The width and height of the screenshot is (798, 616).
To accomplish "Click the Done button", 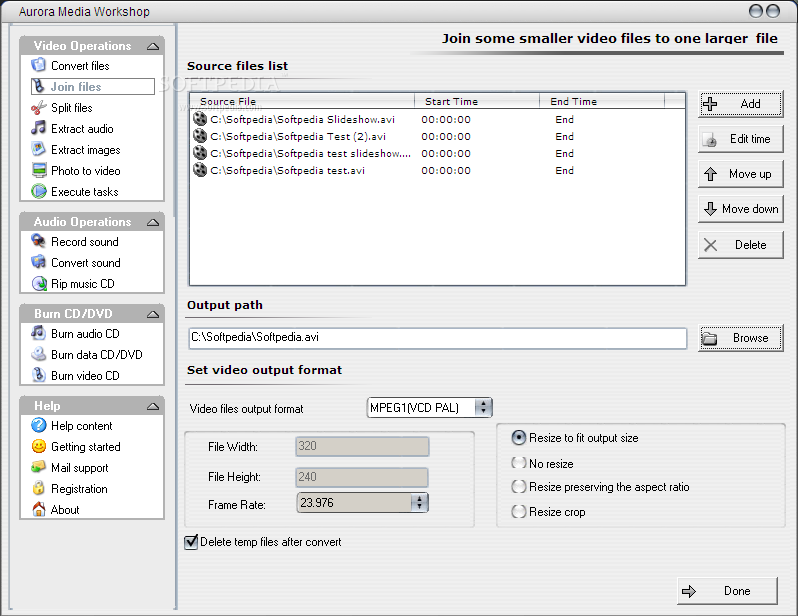I will click(x=727, y=591).
